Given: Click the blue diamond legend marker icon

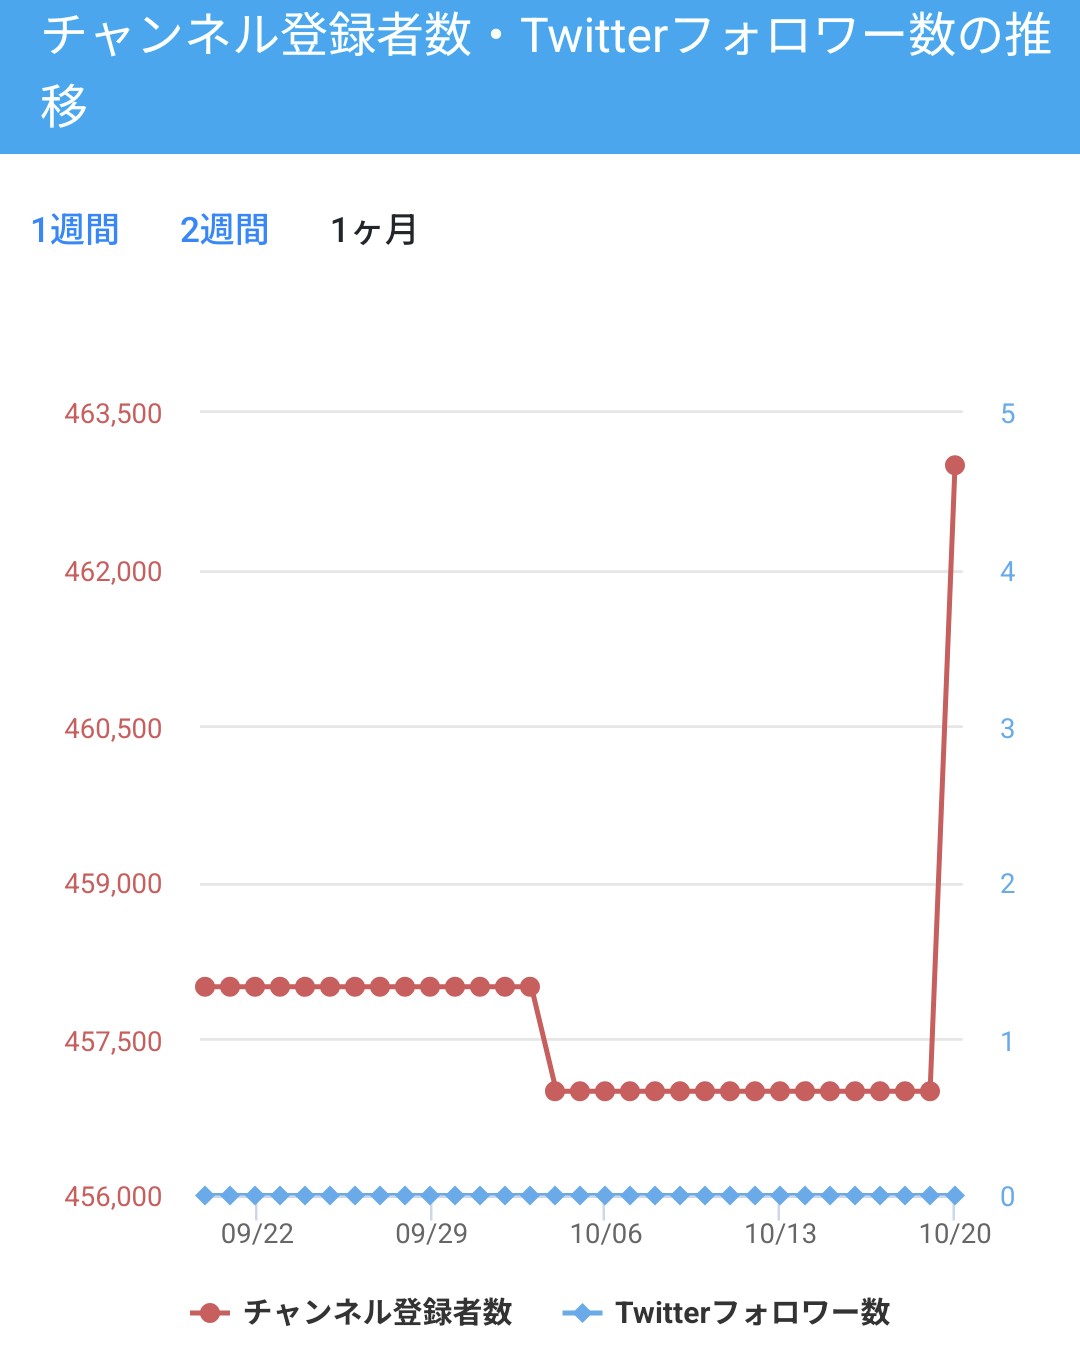Looking at the screenshot, I should pyautogui.click(x=582, y=1313).
